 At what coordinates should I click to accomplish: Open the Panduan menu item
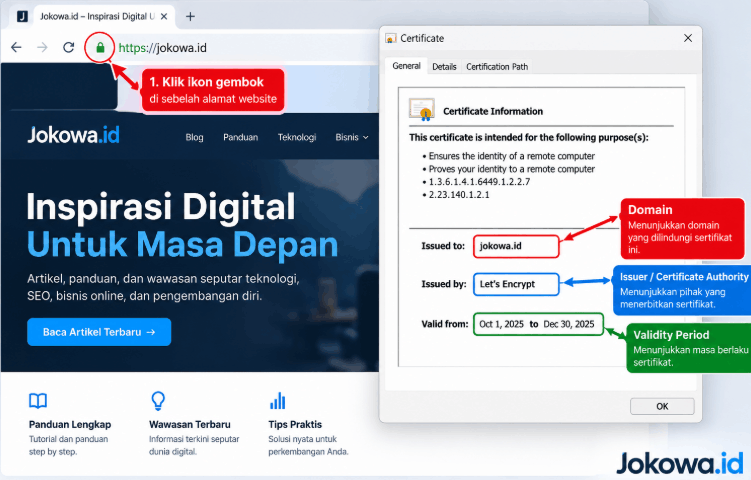[x=240, y=137]
